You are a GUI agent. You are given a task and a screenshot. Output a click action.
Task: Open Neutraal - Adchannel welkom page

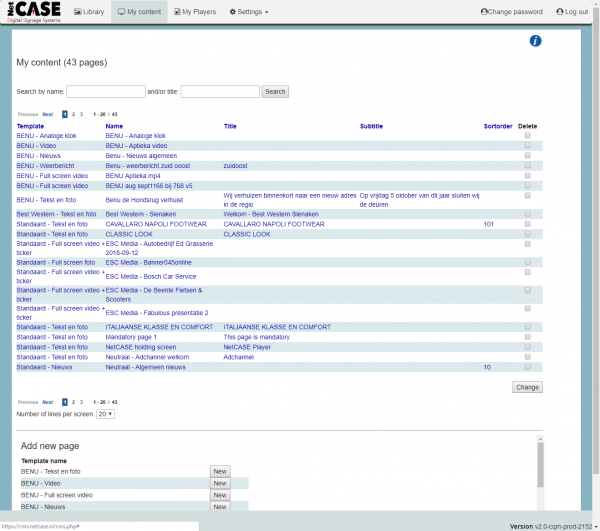coord(147,357)
